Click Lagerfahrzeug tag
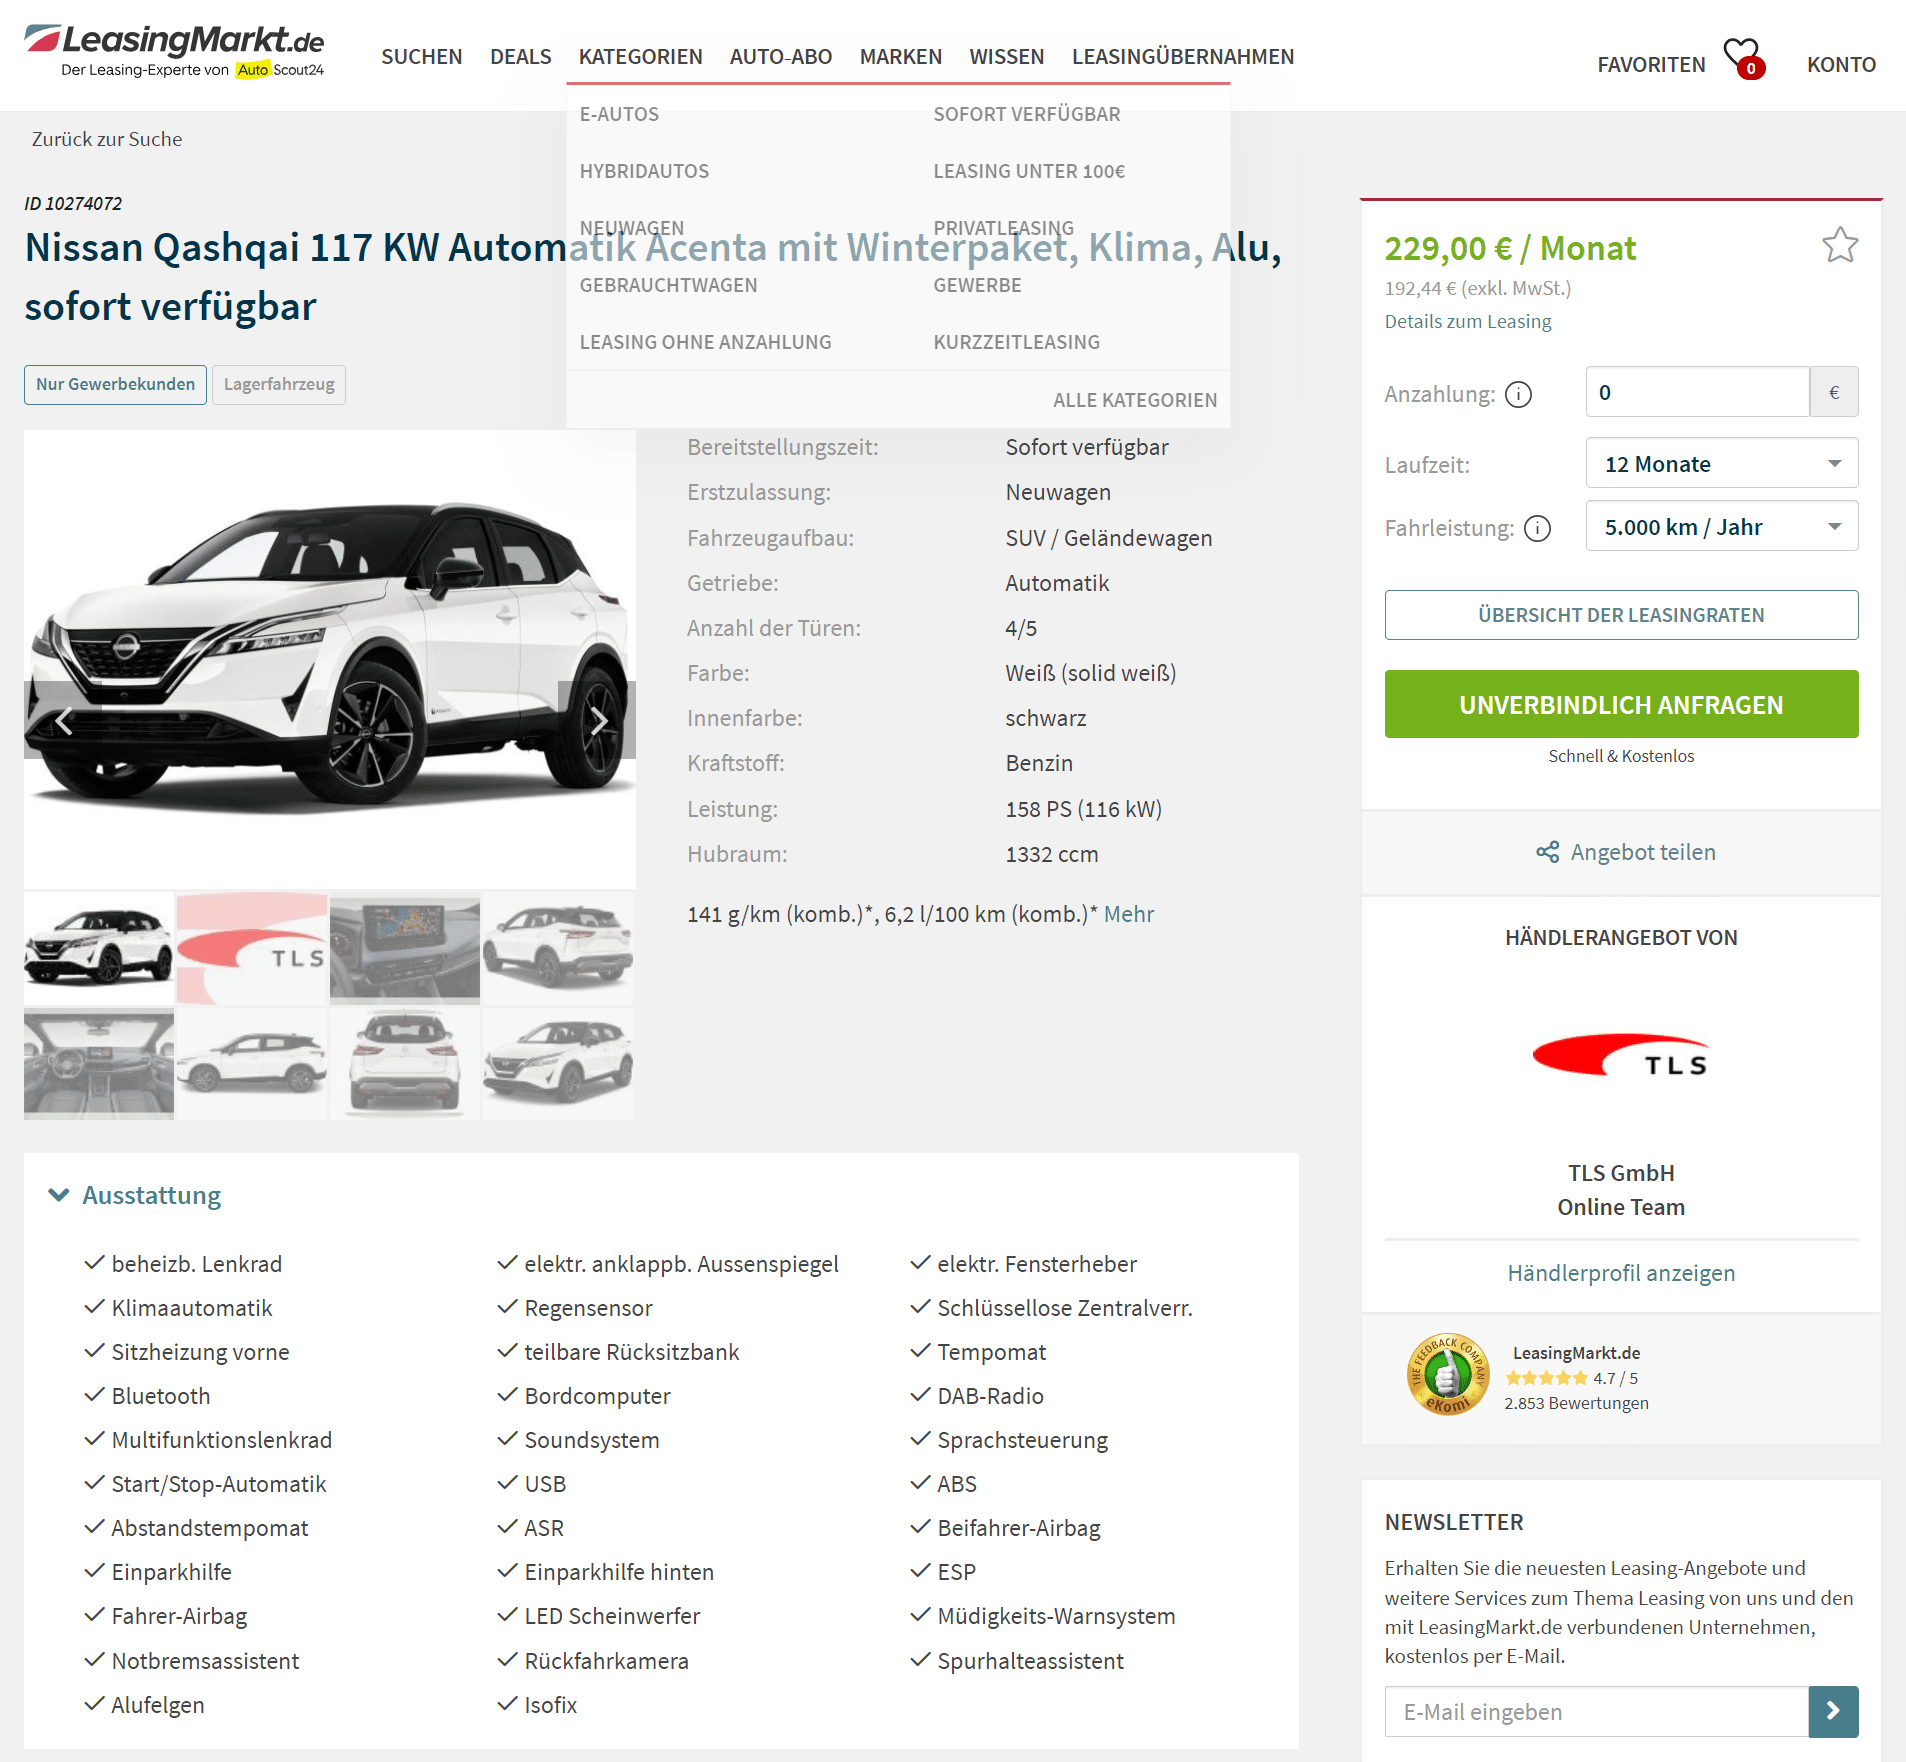This screenshot has height=1762, width=1906. tap(279, 384)
